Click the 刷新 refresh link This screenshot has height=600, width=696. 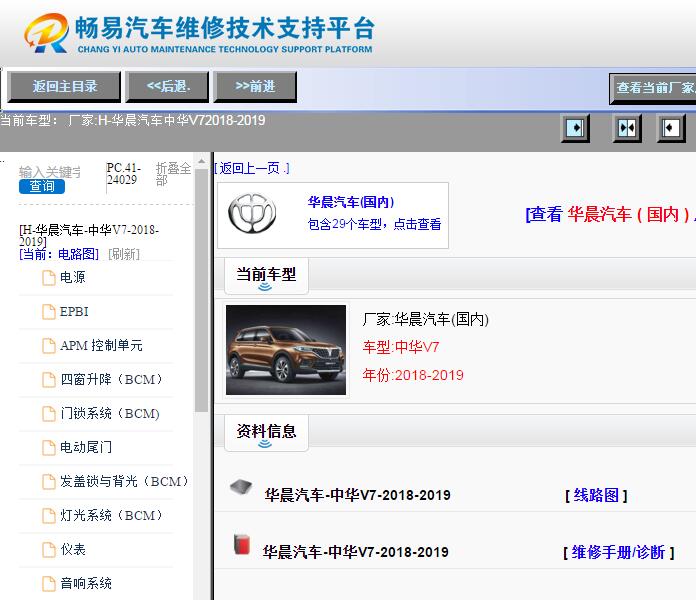[x=124, y=254]
